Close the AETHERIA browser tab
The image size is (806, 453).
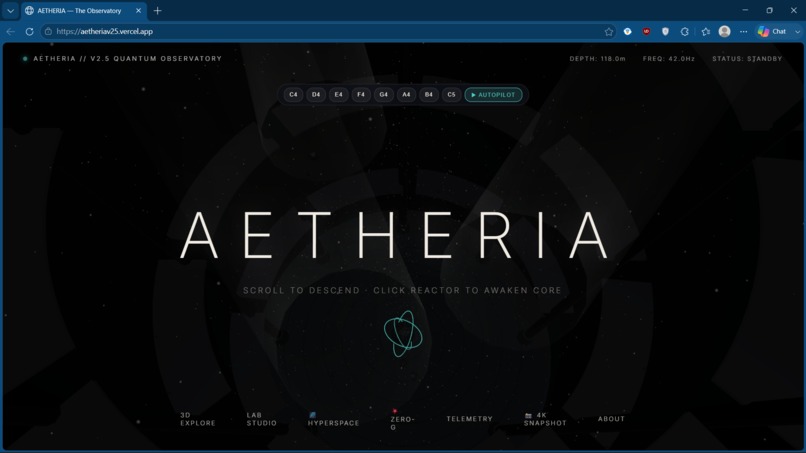click(138, 10)
